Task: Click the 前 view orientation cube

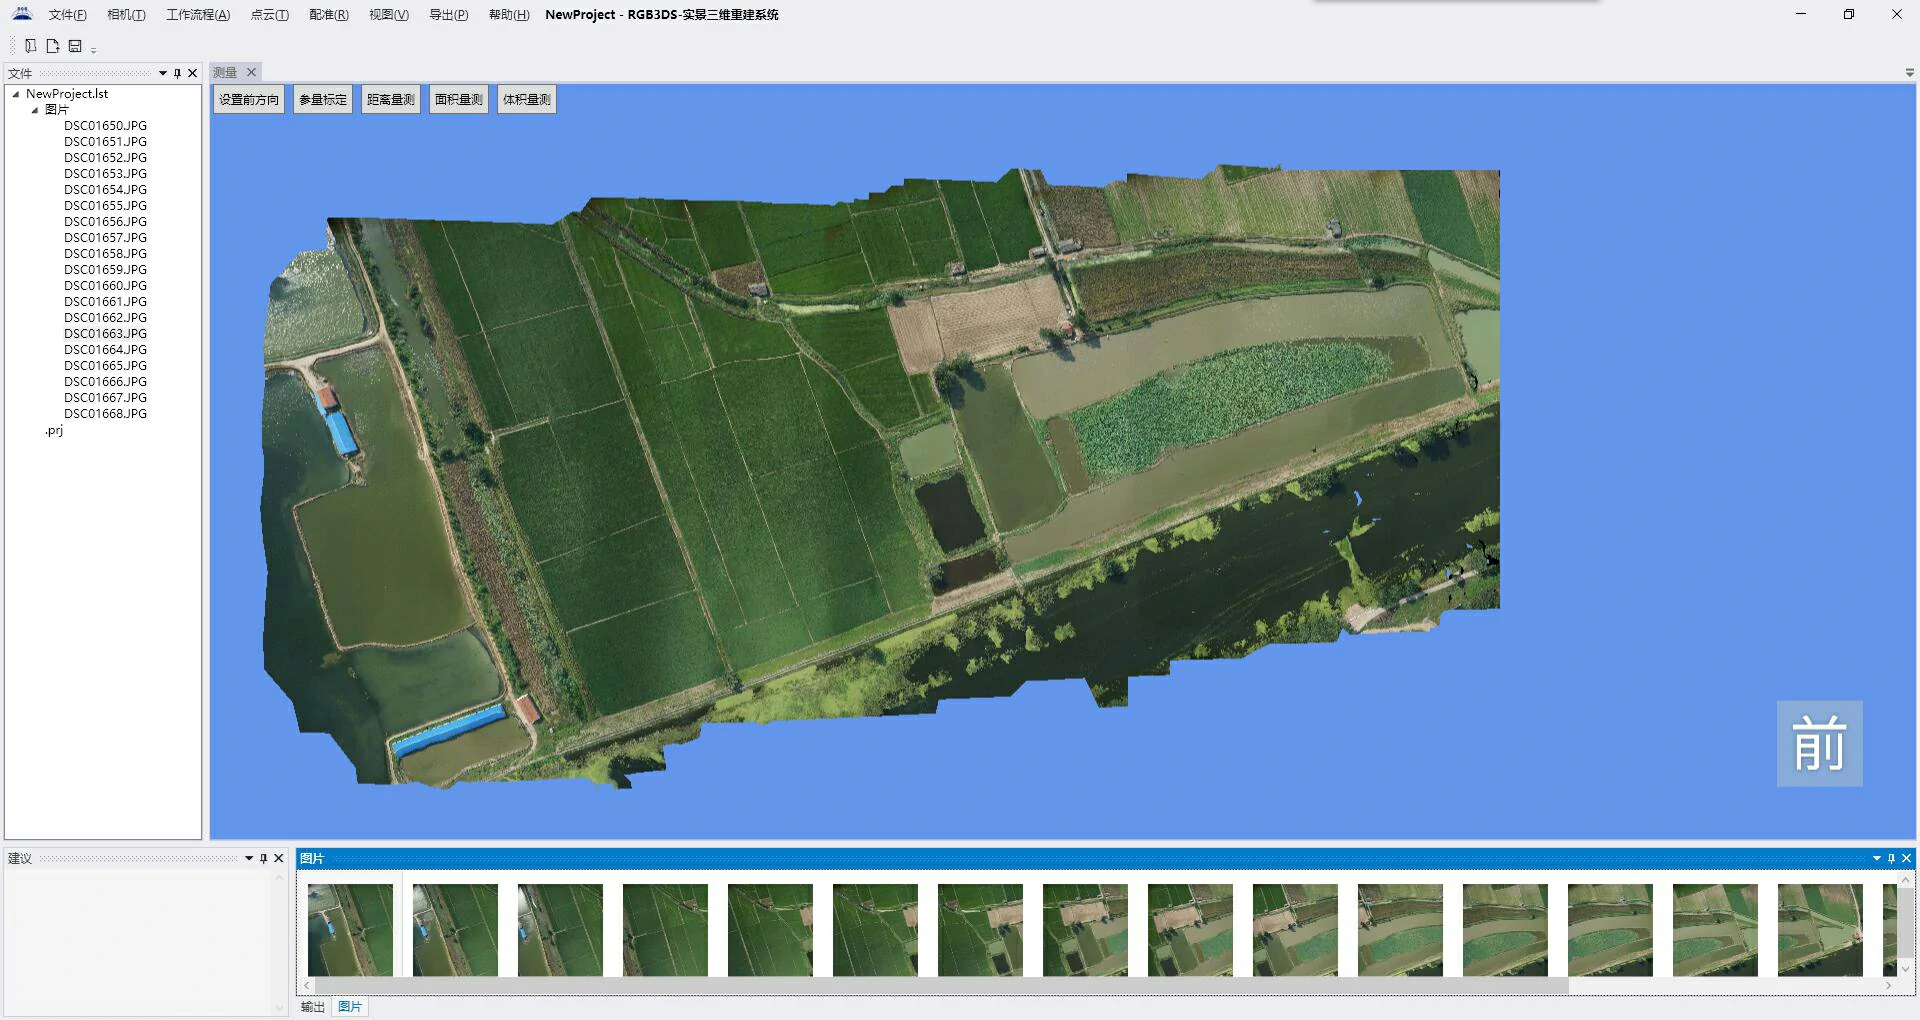Action: [1819, 743]
